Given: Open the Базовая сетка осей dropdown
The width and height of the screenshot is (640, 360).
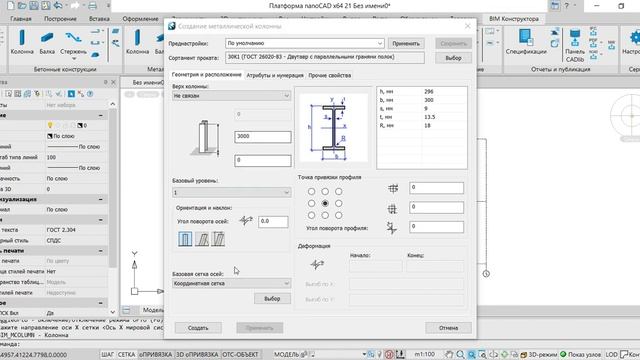Looking at the screenshot, I should pos(231,283).
